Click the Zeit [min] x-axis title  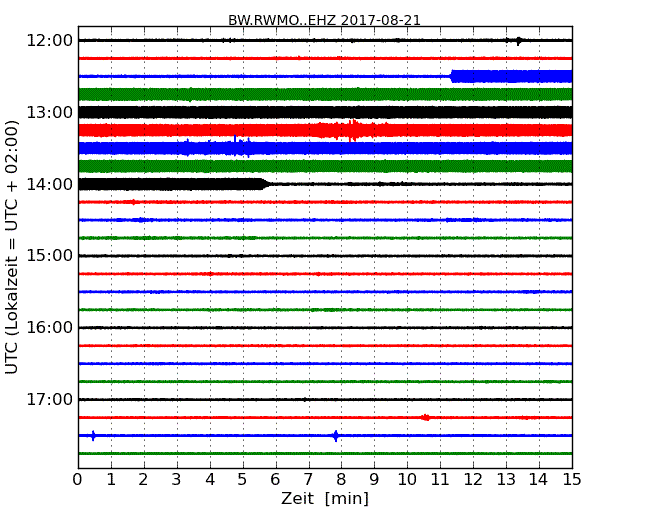point(325,498)
